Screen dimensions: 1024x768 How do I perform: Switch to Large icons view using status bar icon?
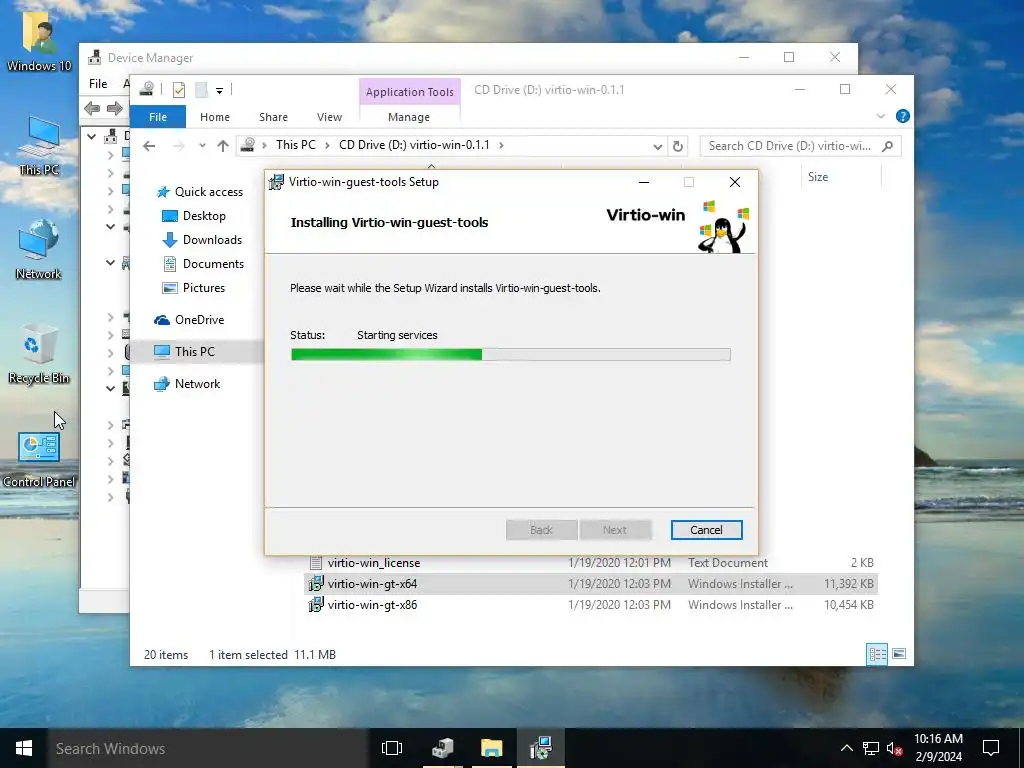point(899,654)
